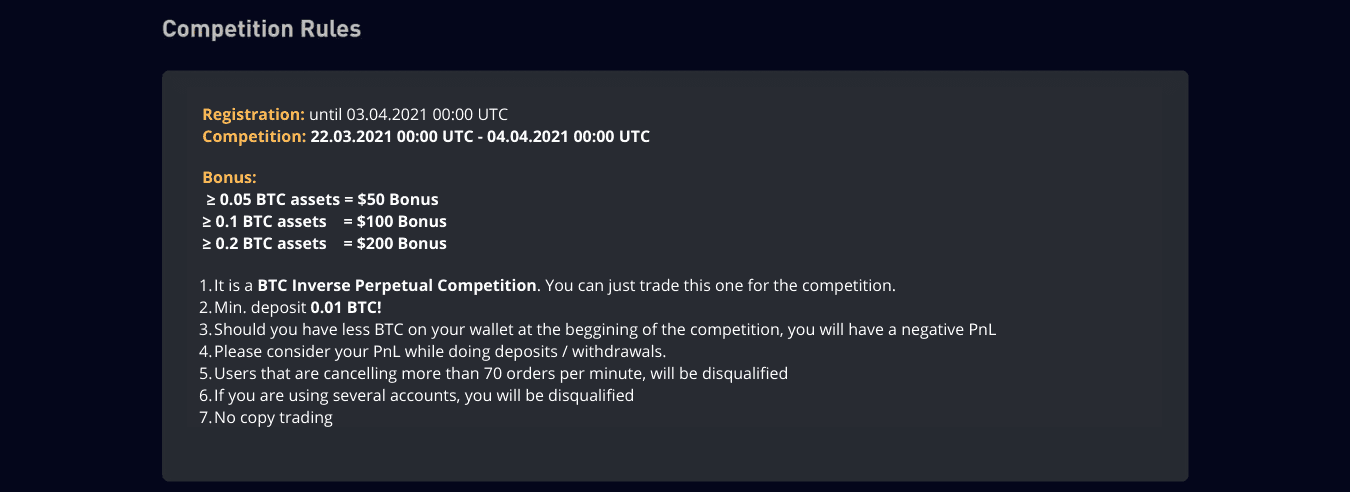Select the 0.1 BTC assets $100 Bonus line
Image resolution: width=1350 pixels, height=492 pixels.
coord(324,221)
